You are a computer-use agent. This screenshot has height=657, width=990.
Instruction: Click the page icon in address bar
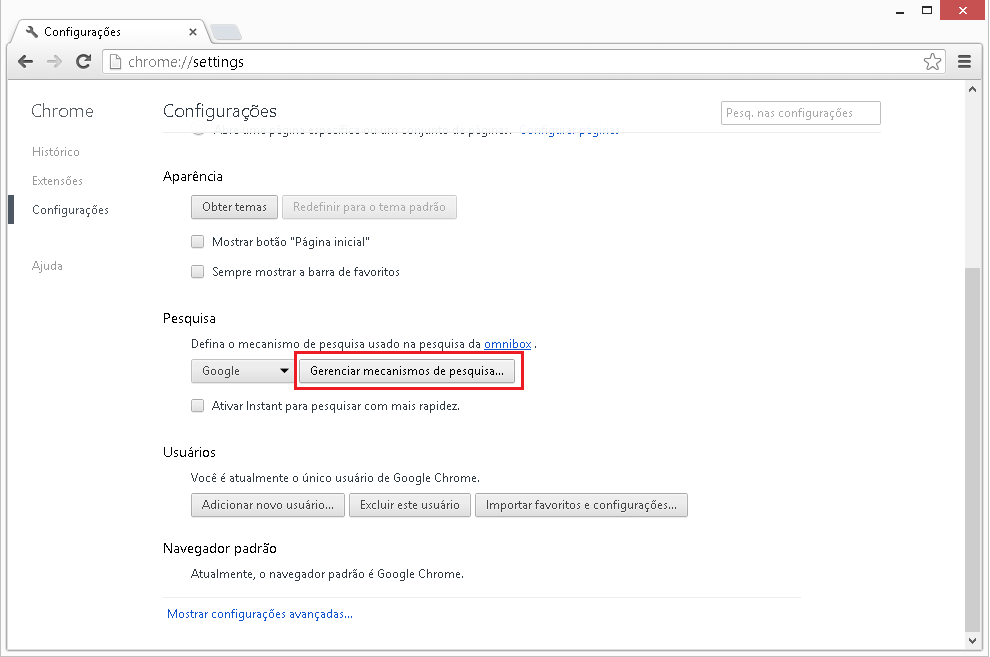(x=115, y=61)
